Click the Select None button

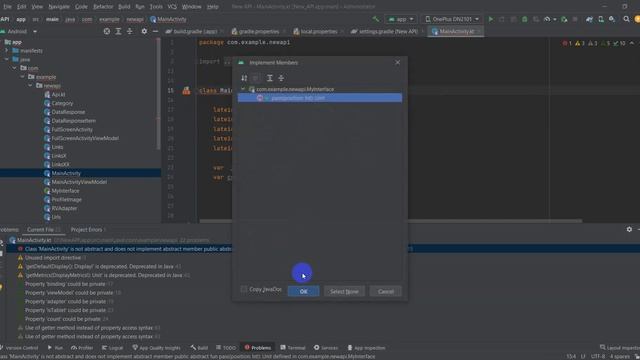click(344, 291)
